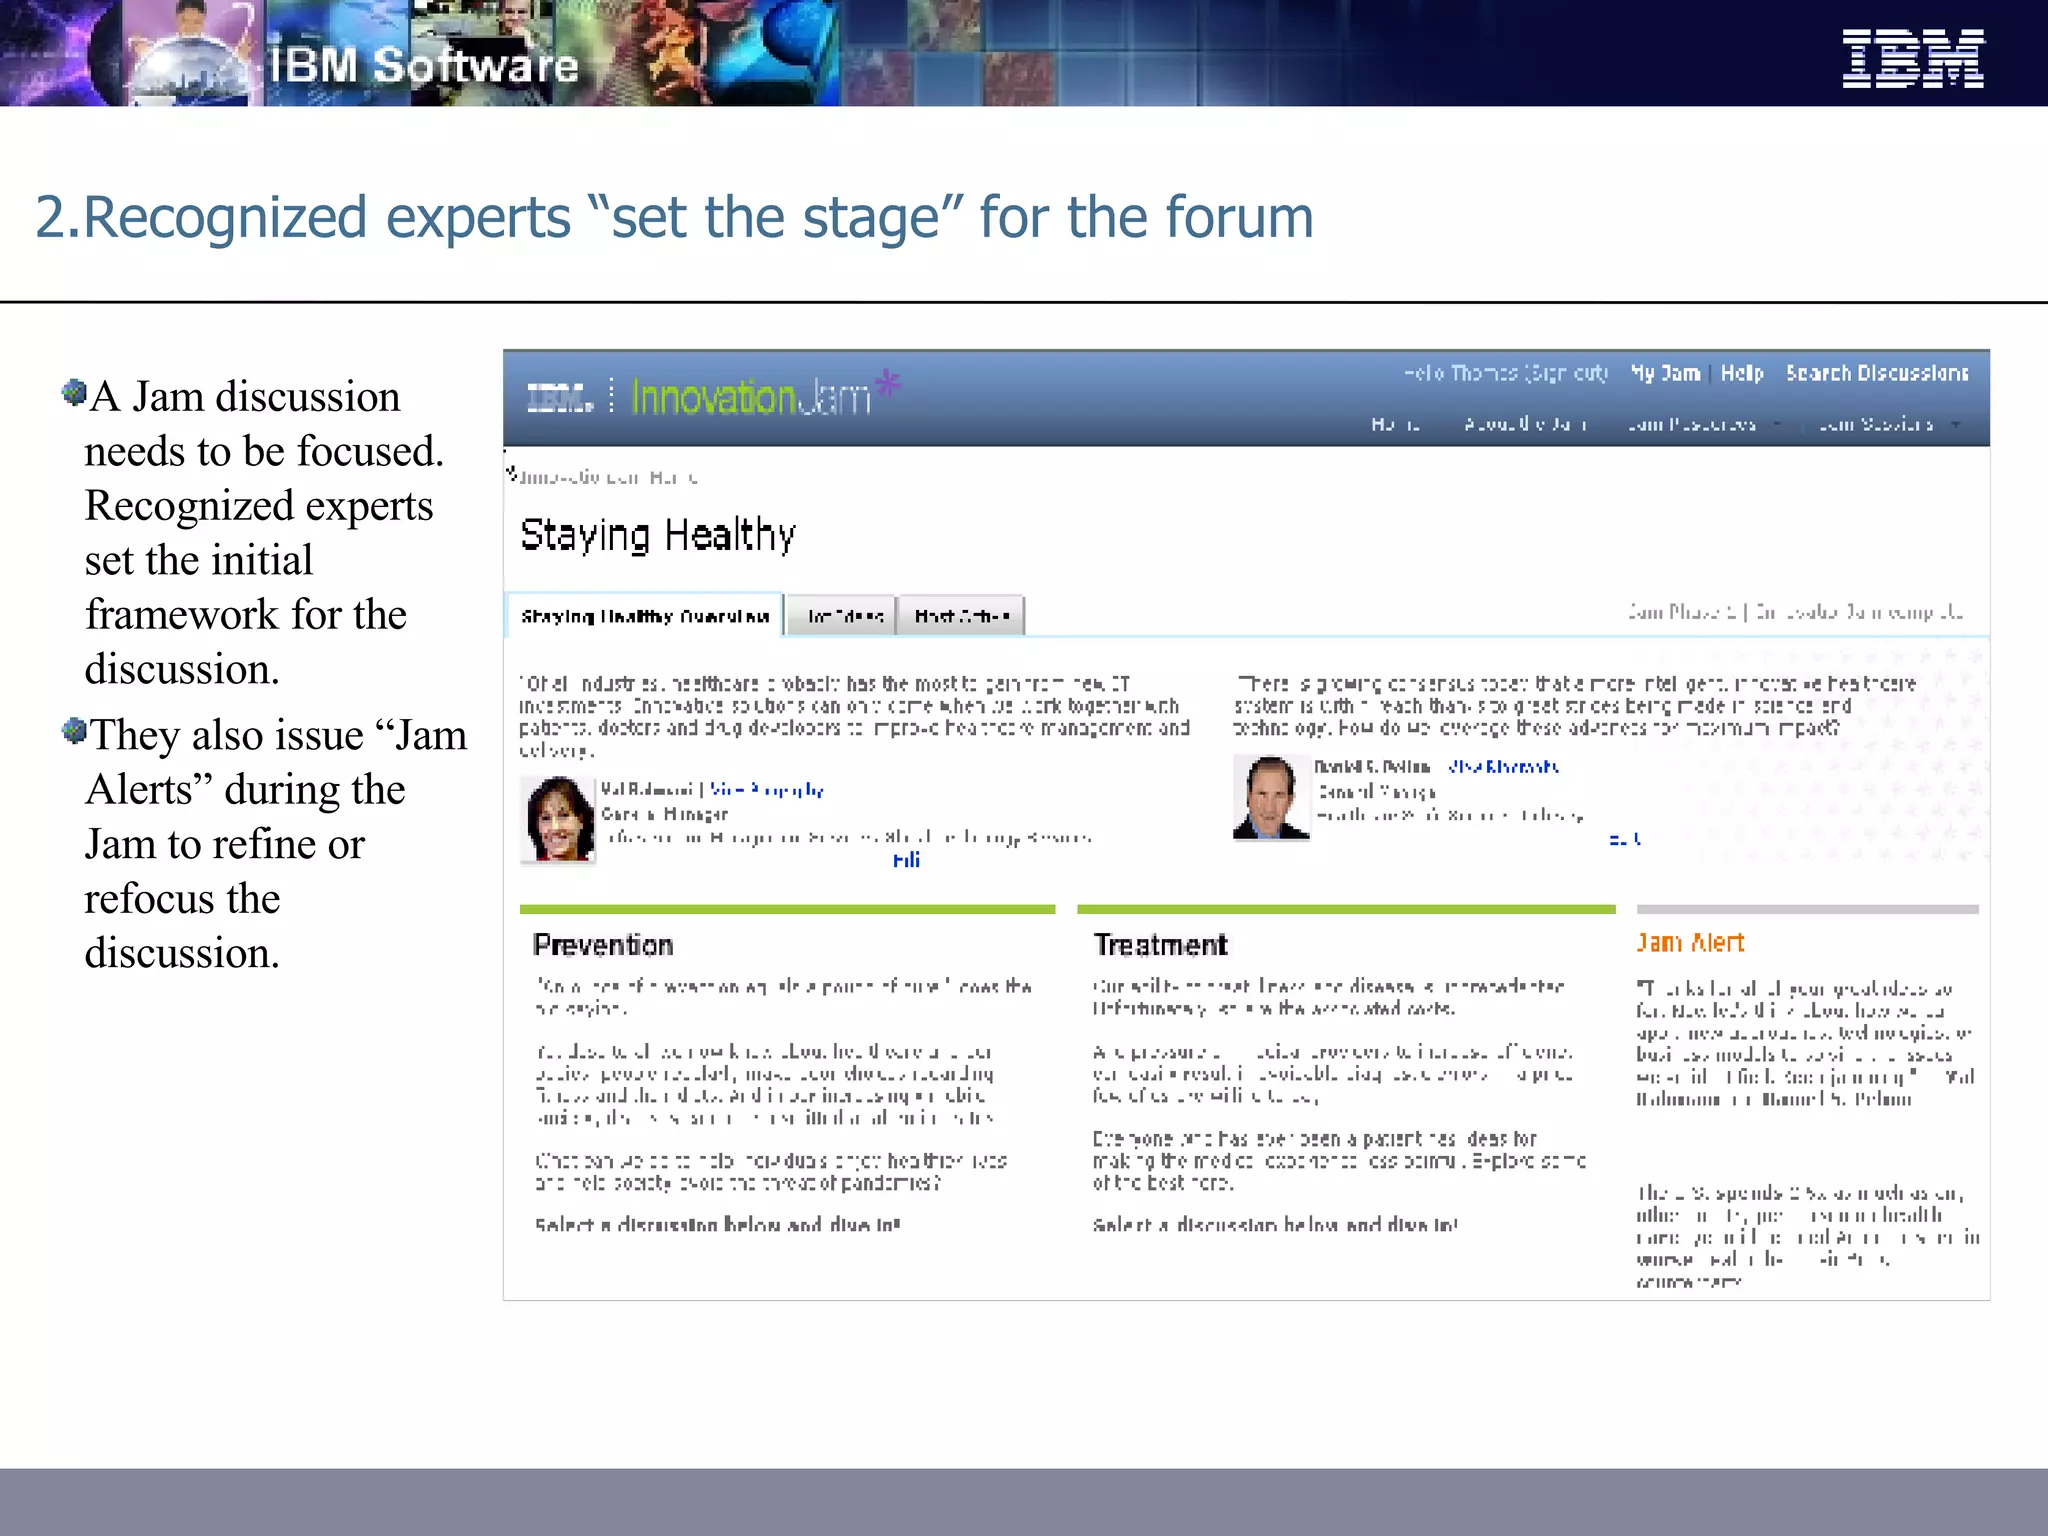Click Search Discussions in the header
Screen dimensions: 2048x1536
click(1876, 373)
